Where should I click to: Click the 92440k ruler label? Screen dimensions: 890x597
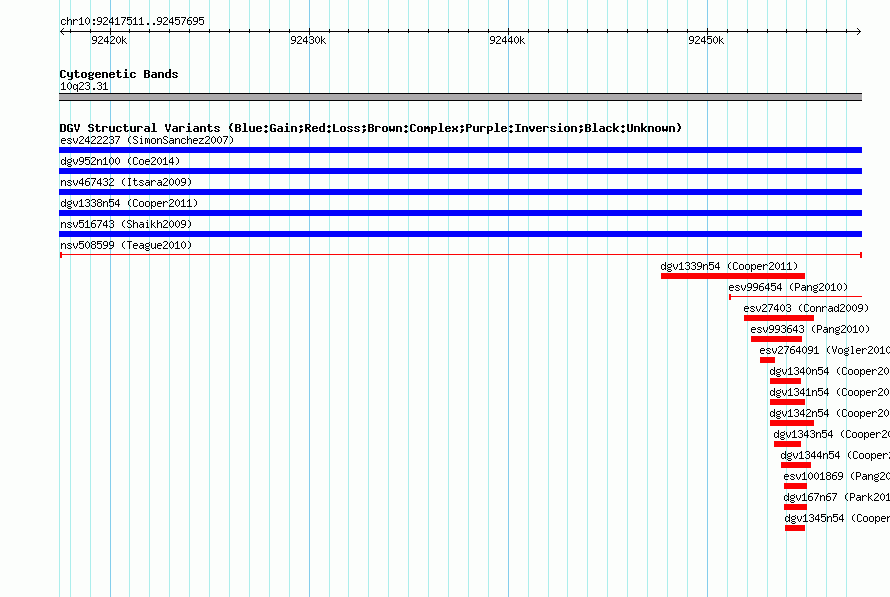tap(507, 40)
